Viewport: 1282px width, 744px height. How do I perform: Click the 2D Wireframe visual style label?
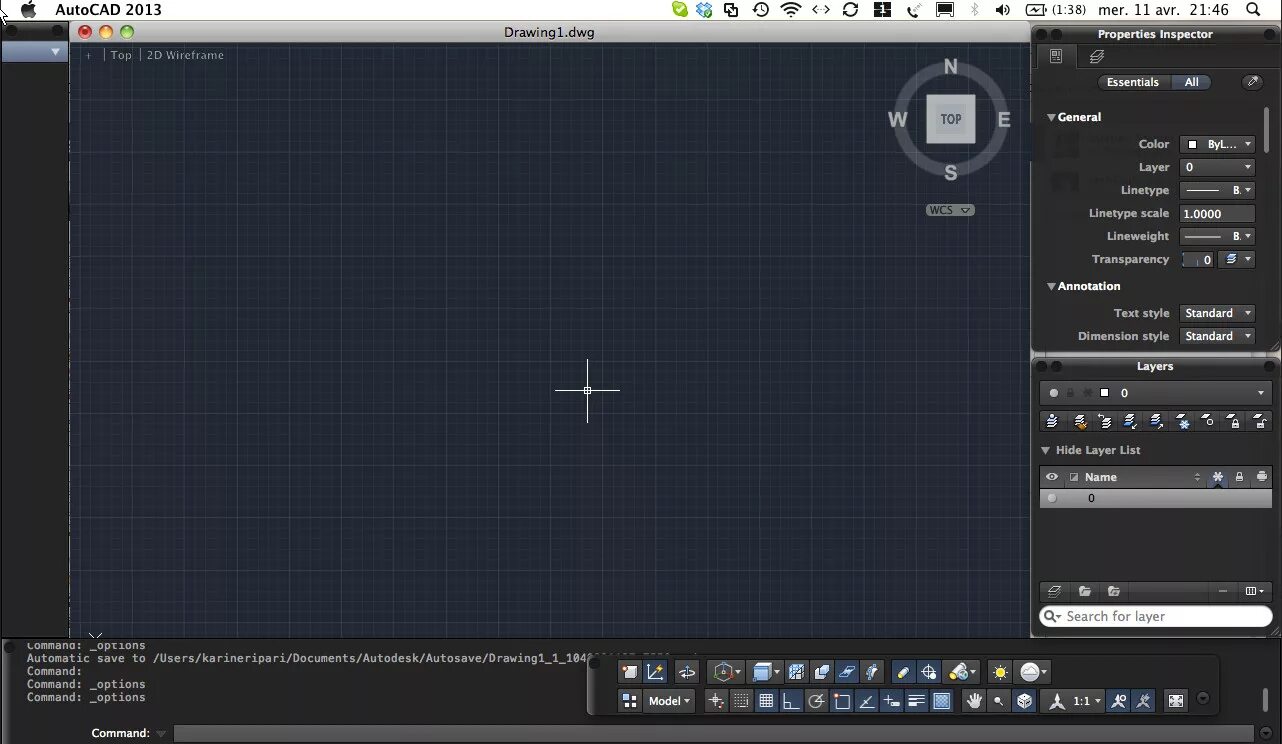185,55
